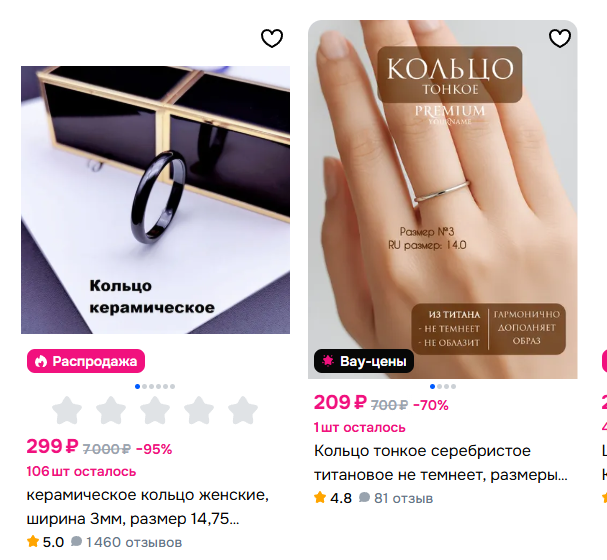The image size is (607, 560).
Task: Click the orange star next to 5.0 rating
Action: (33, 541)
